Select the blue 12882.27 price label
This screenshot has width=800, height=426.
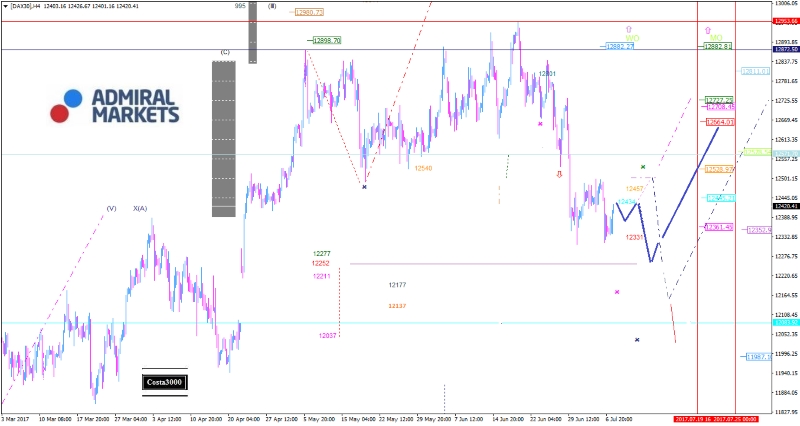(x=620, y=46)
